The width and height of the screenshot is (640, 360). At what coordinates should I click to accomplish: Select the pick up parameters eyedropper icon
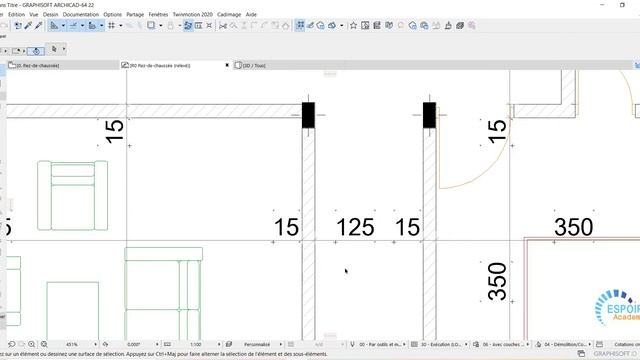[x=28, y=25]
